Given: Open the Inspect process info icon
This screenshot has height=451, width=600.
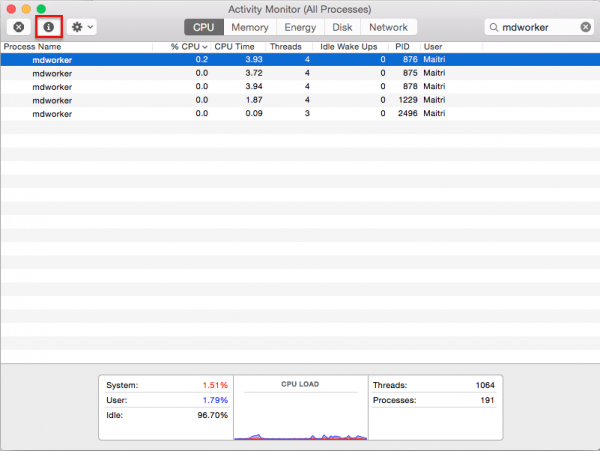Looking at the screenshot, I should pyautogui.click(x=48, y=27).
